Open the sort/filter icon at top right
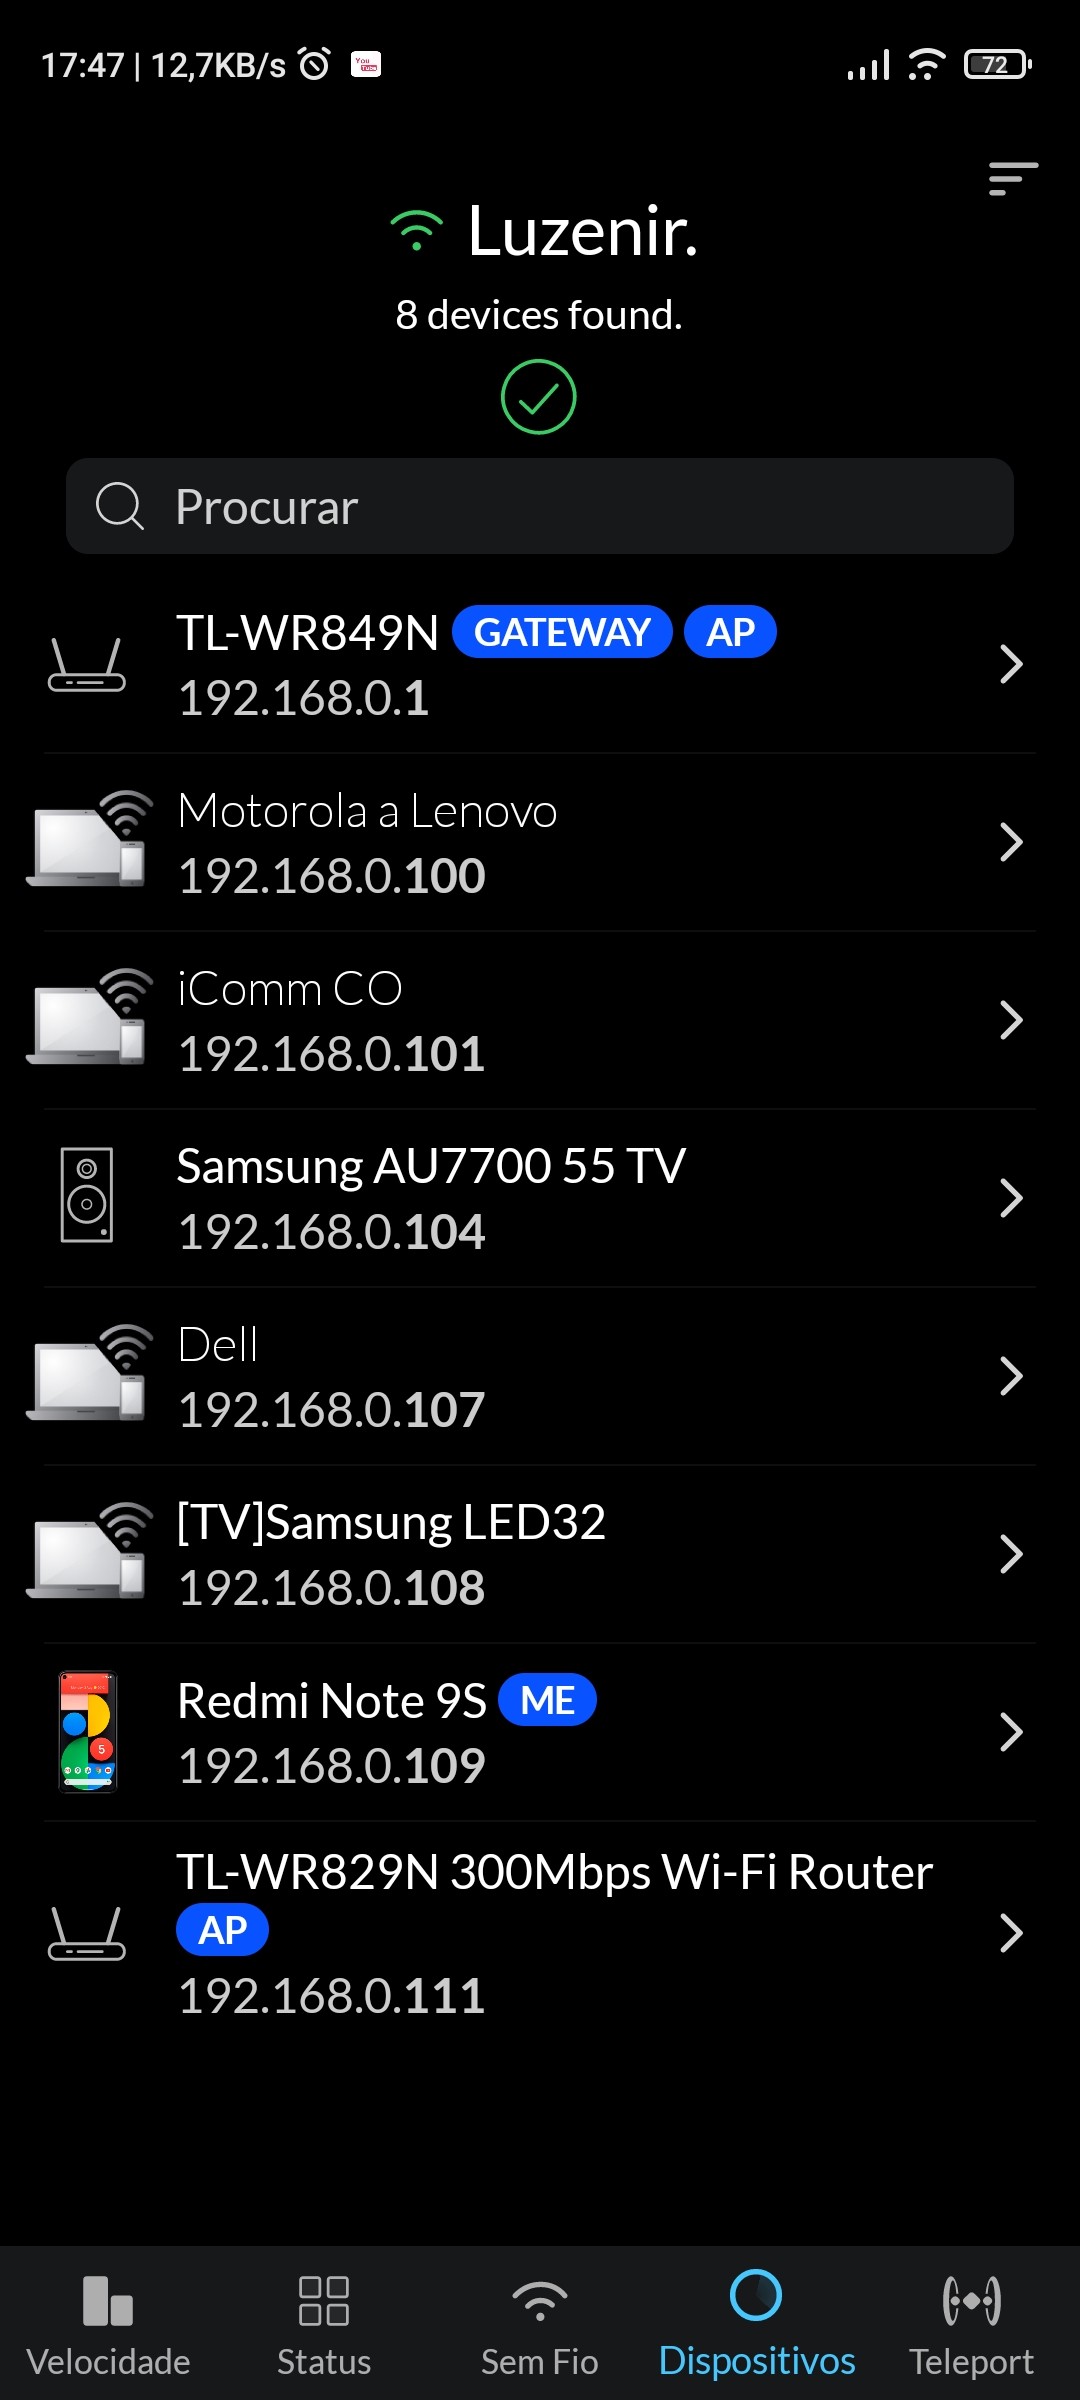 [x=1012, y=179]
